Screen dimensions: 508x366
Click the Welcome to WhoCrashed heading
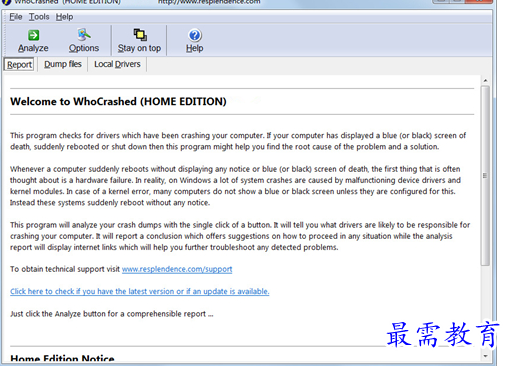[118, 101]
